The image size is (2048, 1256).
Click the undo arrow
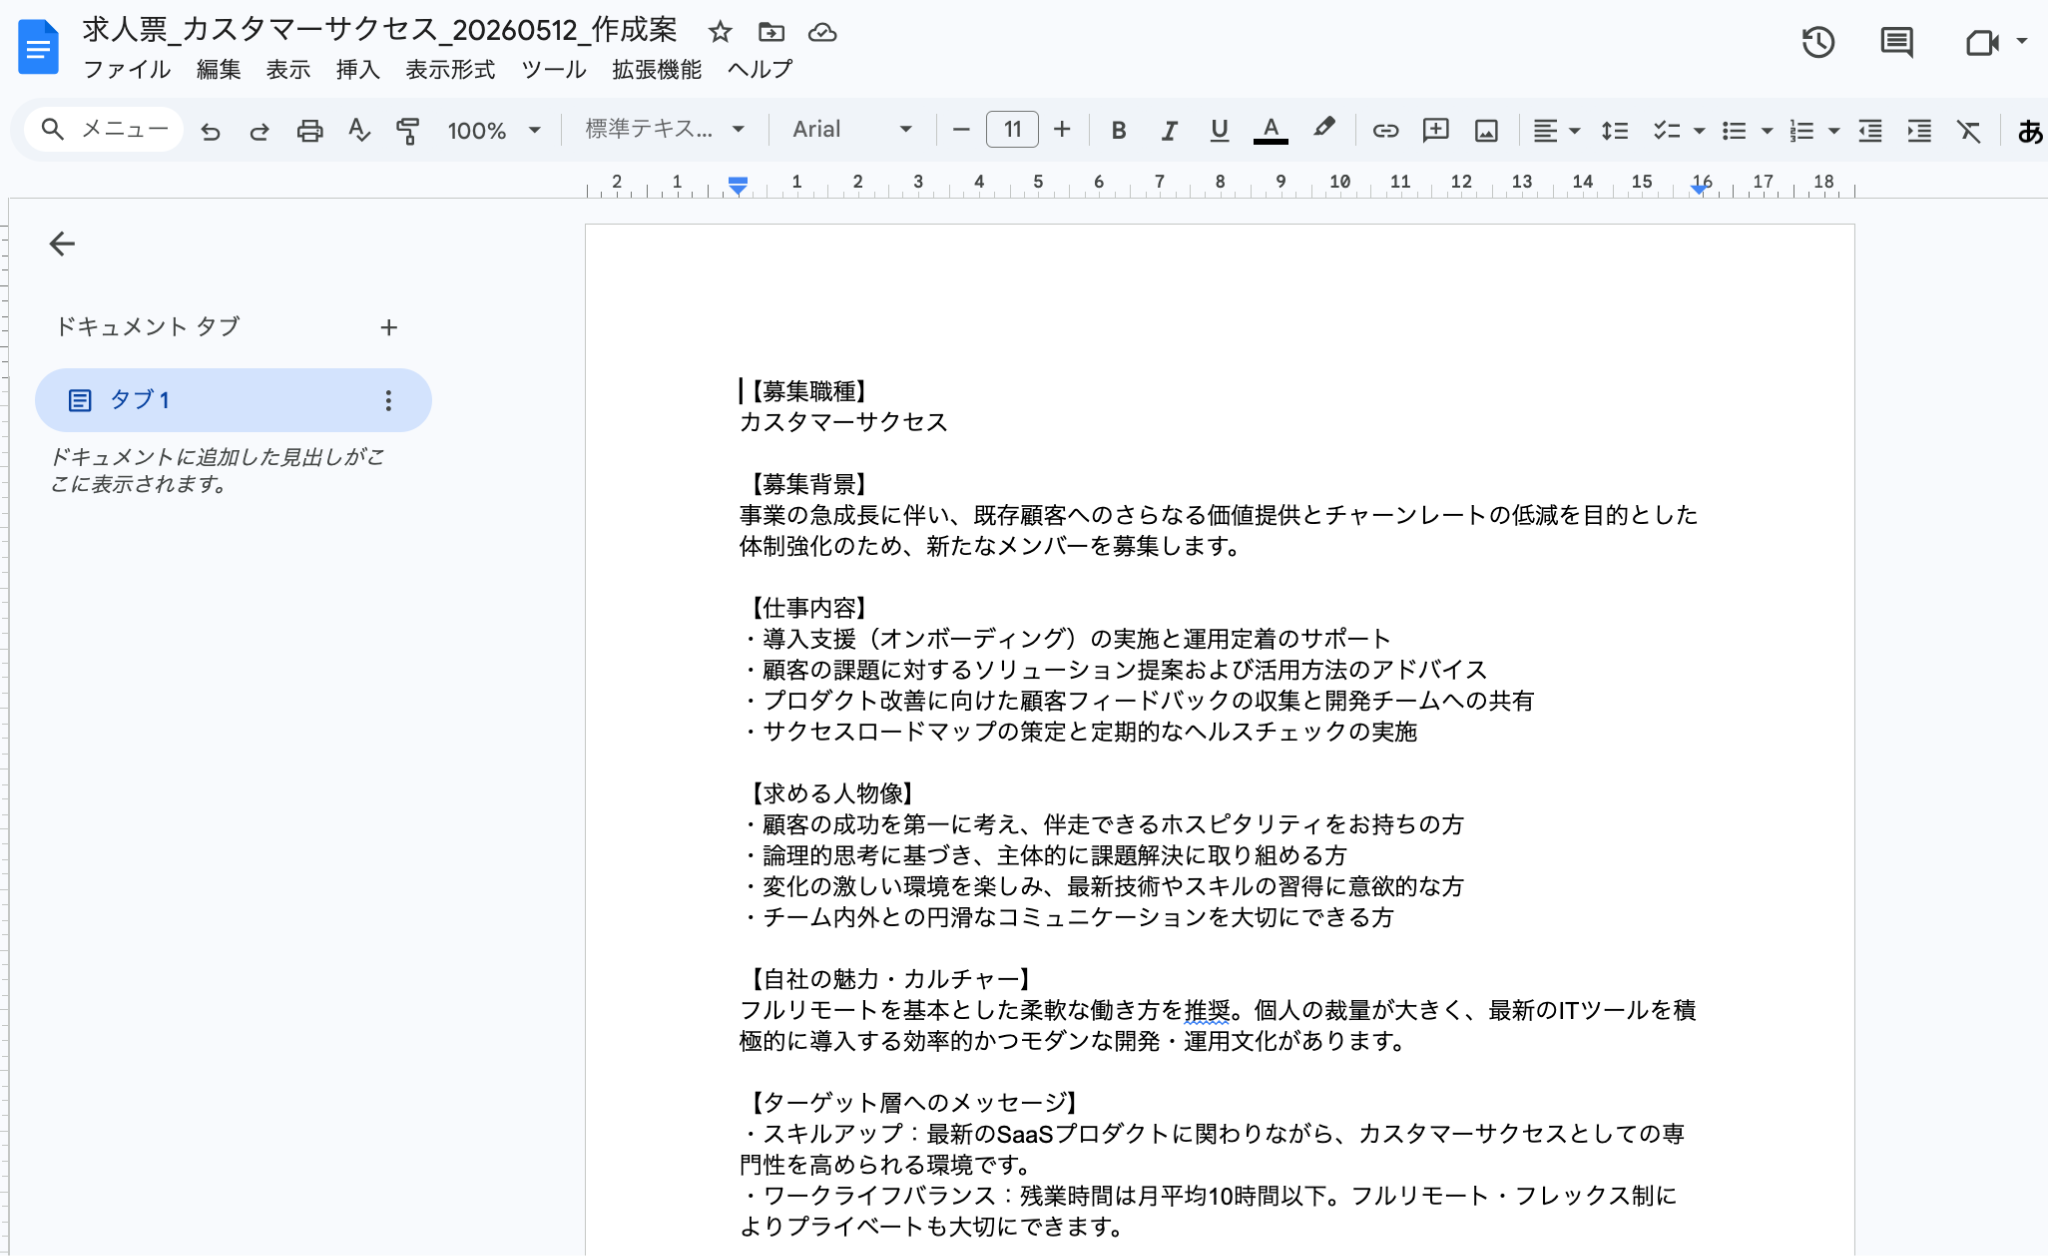click(x=210, y=130)
